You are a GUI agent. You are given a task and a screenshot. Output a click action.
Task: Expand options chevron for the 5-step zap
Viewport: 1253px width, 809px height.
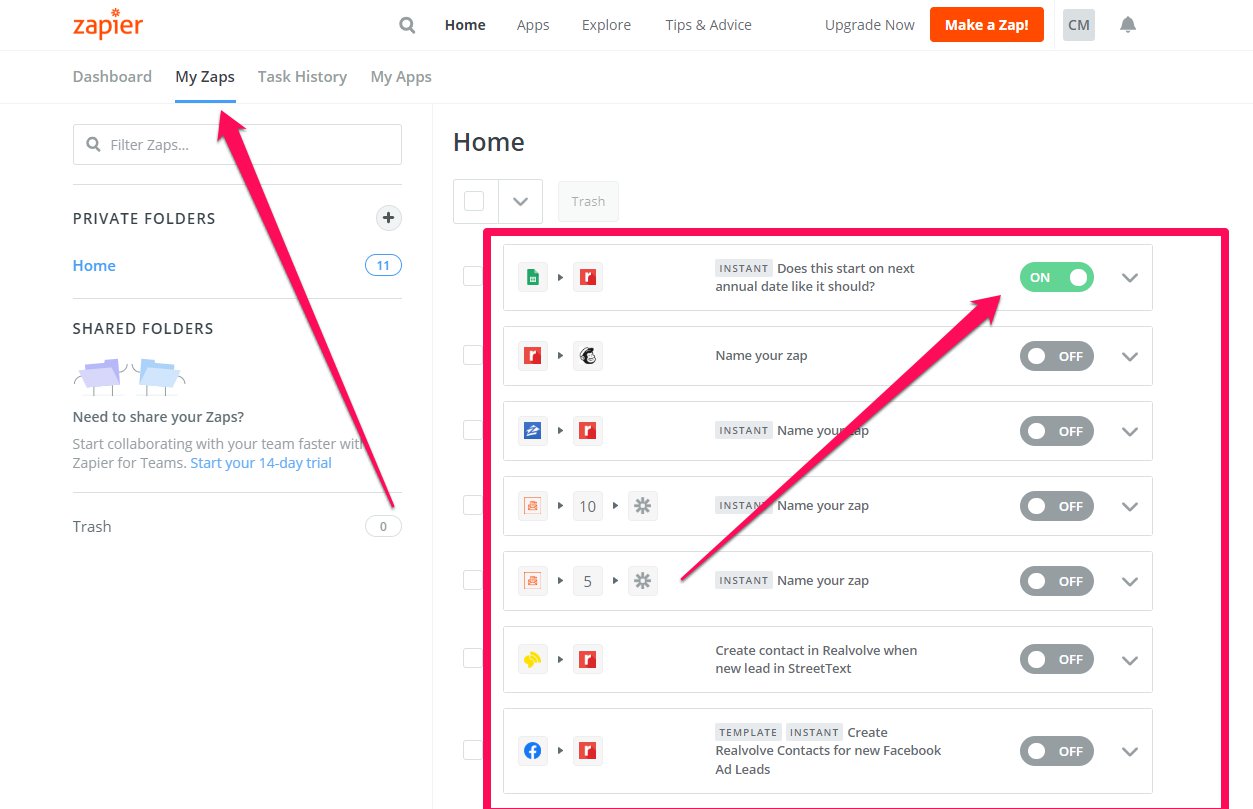pyautogui.click(x=1130, y=581)
